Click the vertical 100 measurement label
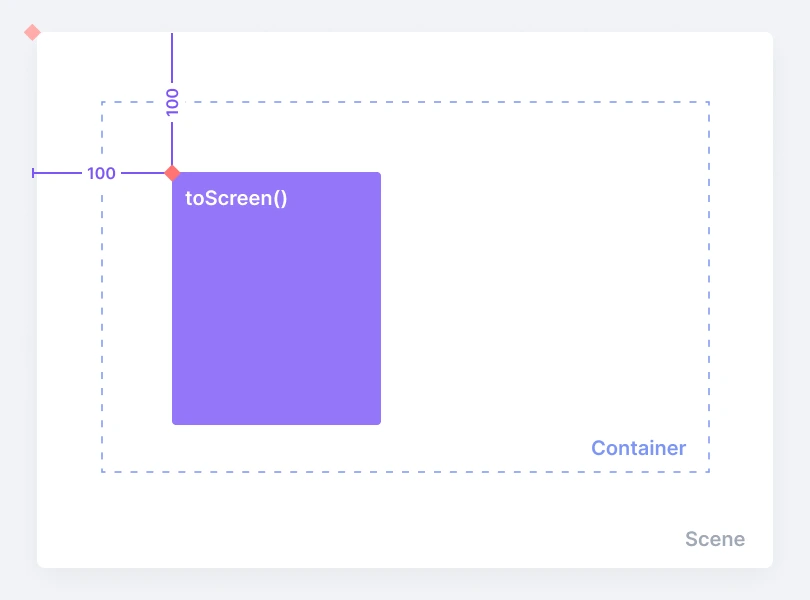The height and width of the screenshot is (600, 810). tap(173, 102)
